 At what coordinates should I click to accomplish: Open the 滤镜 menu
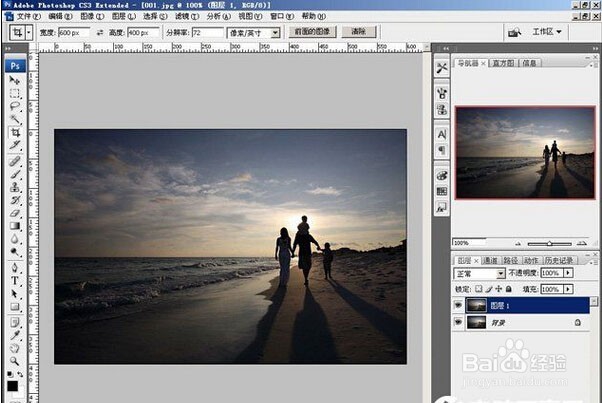[187, 17]
